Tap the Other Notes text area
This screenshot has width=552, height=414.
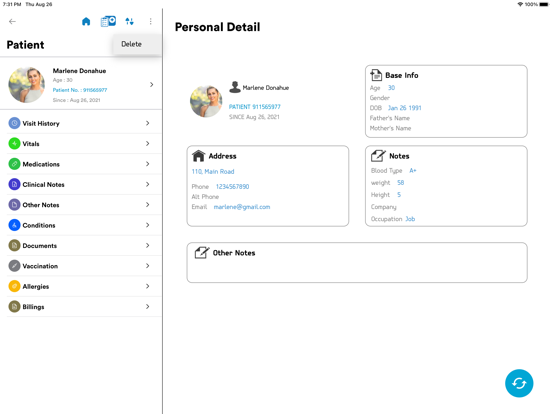coord(357,262)
